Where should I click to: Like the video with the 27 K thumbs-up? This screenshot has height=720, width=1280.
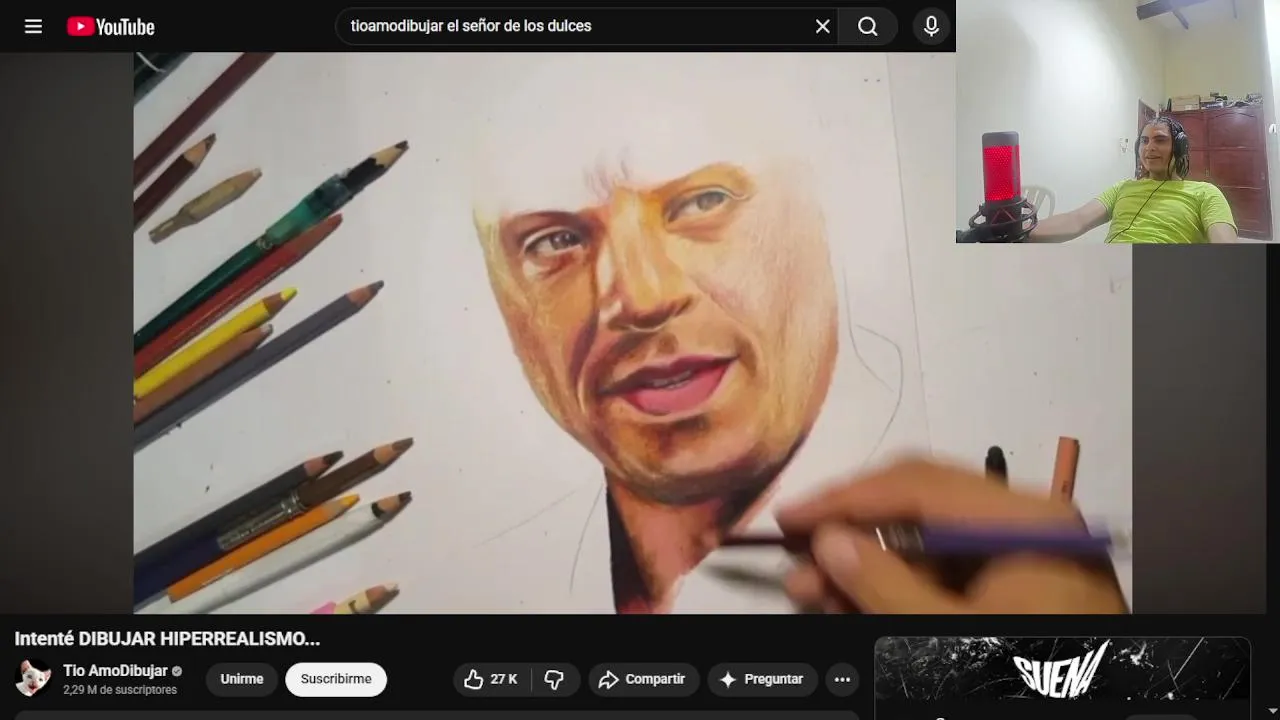491,679
